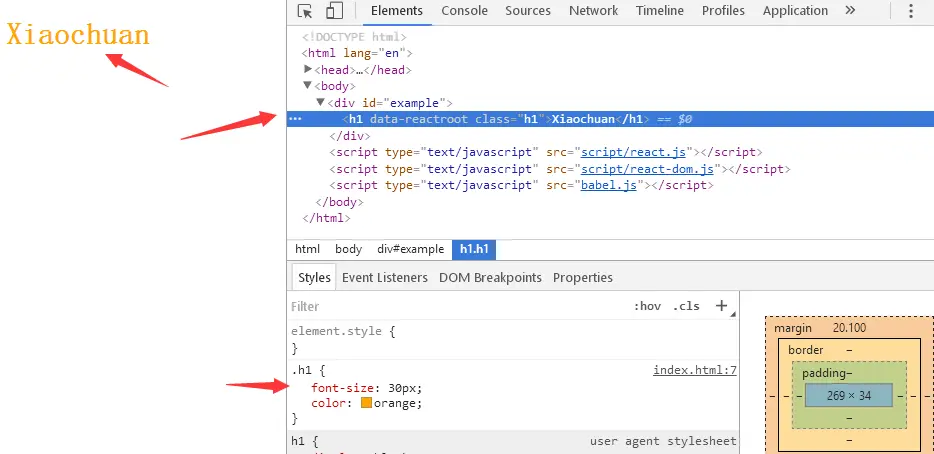
Task: Switch to the Sources tab
Action: point(528,11)
